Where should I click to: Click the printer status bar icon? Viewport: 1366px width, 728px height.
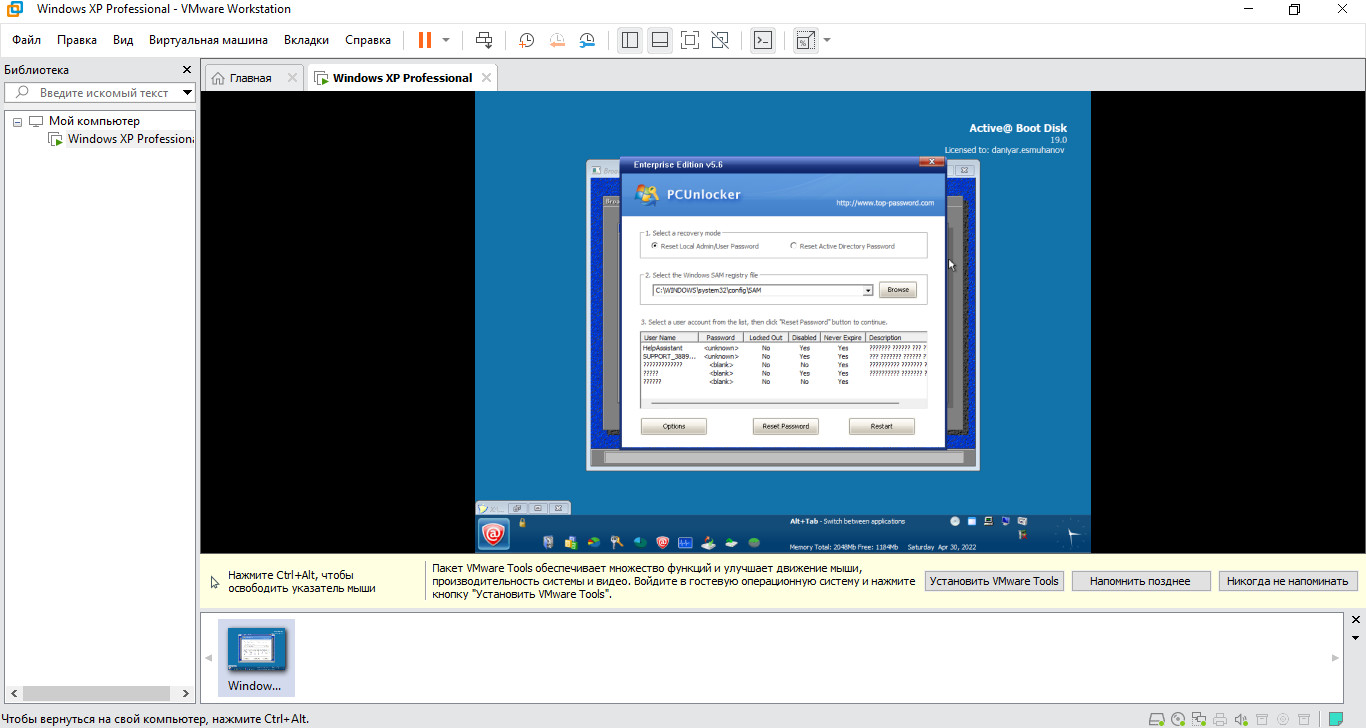(x=1220, y=718)
